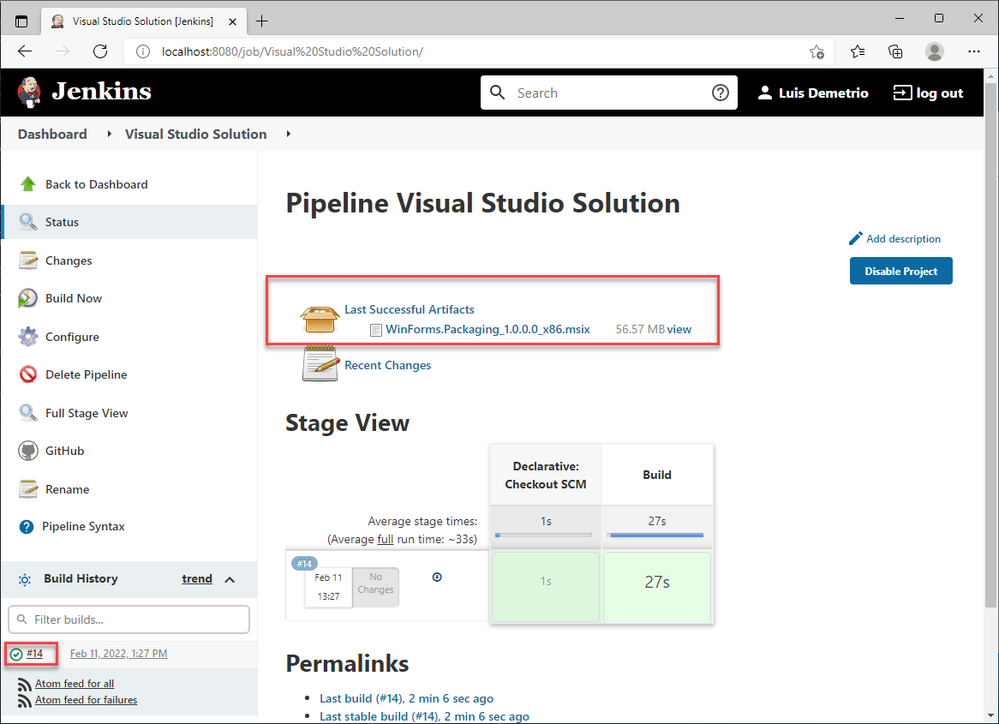Click the Recent Changes notepad icon

pos(320,364)
